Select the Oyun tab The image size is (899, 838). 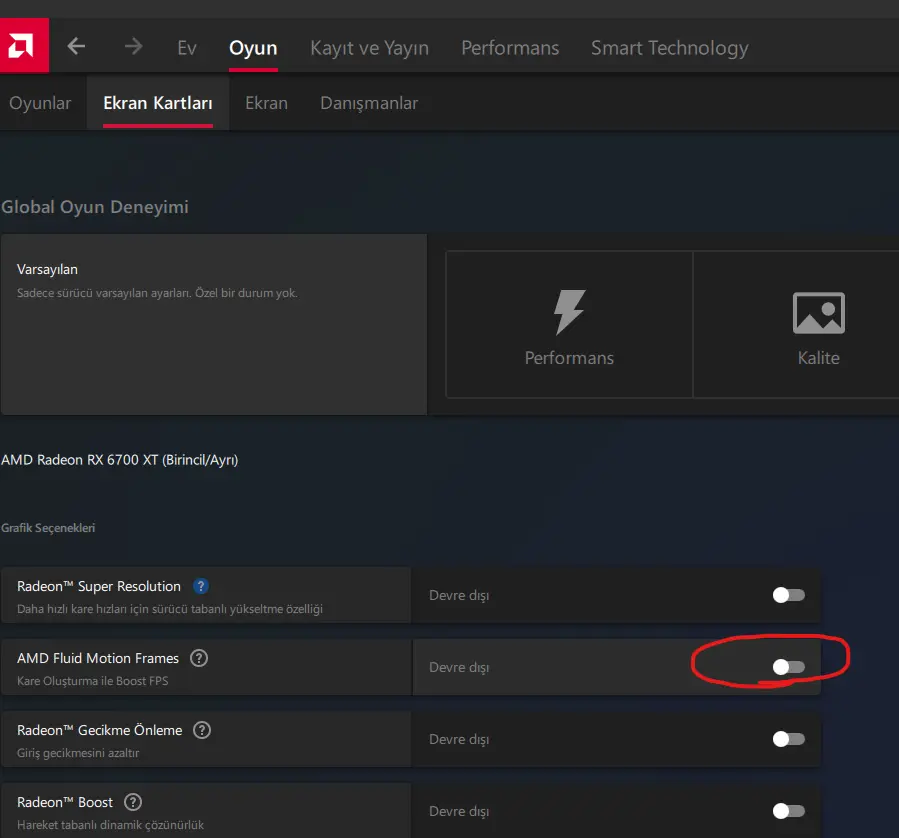point(253,48)
